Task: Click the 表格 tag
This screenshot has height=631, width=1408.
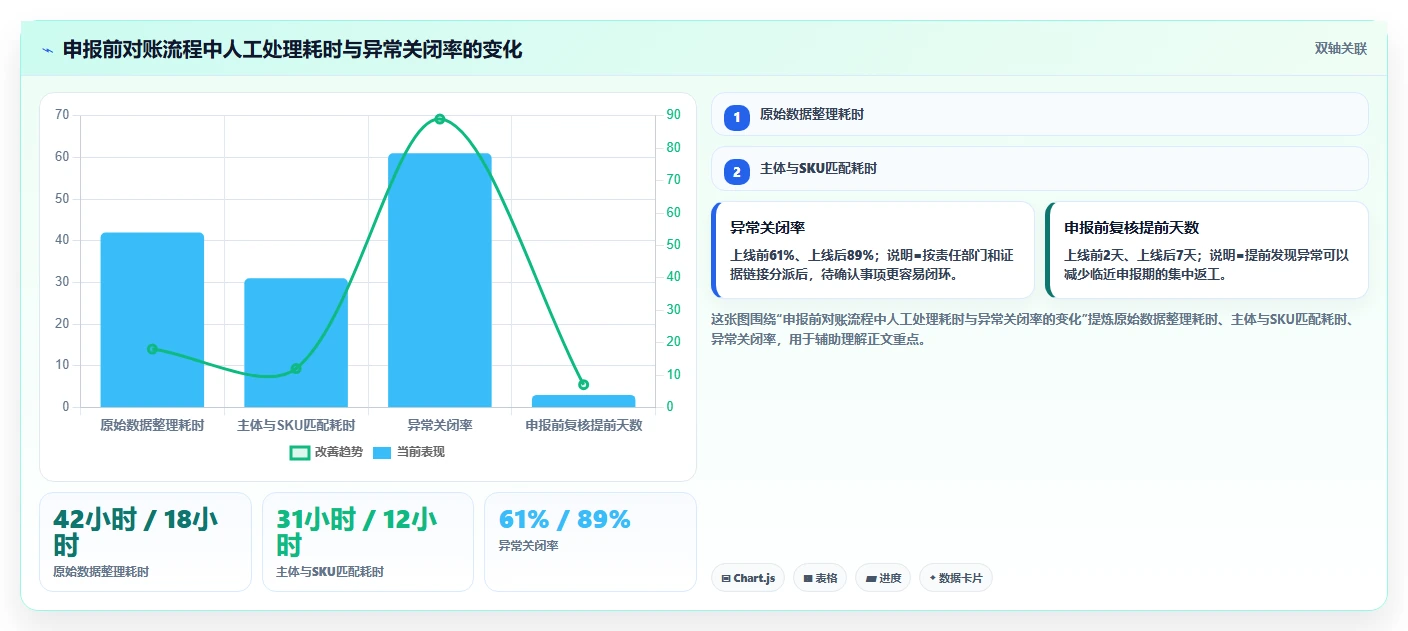Action: pos(820,578)
